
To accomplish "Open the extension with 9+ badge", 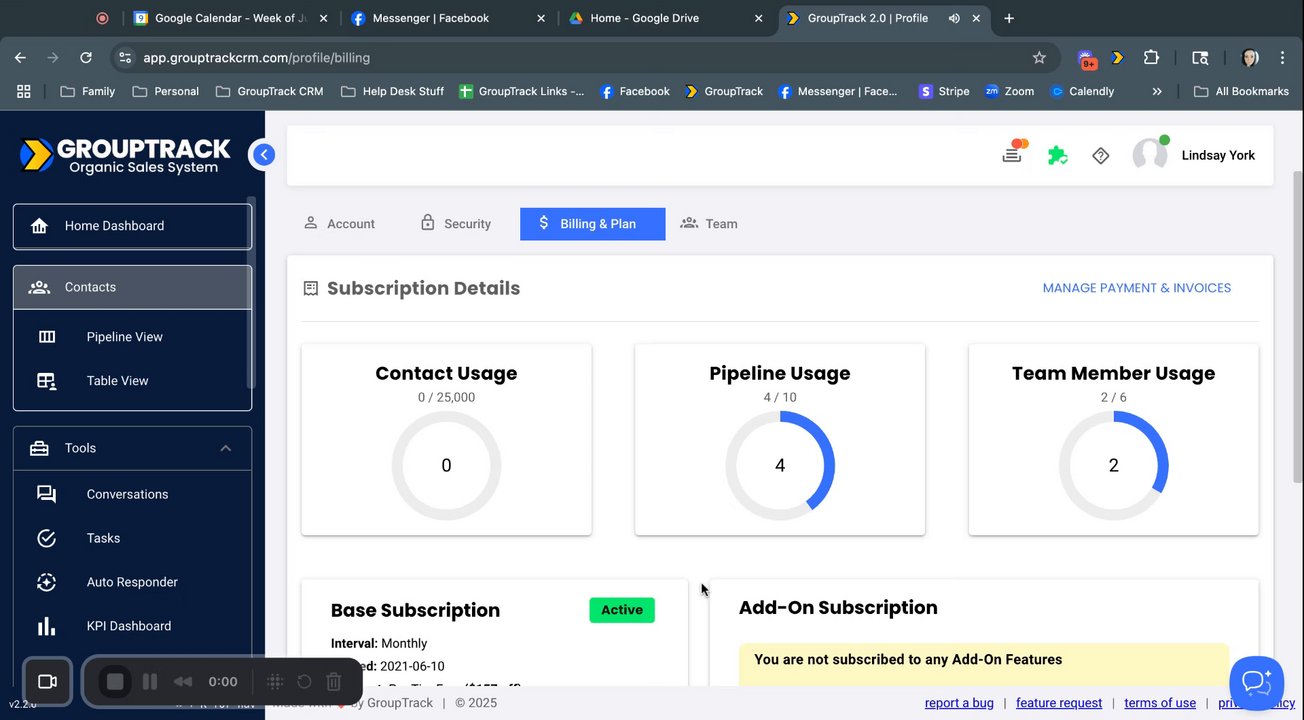I will [x=1087, y=59].
